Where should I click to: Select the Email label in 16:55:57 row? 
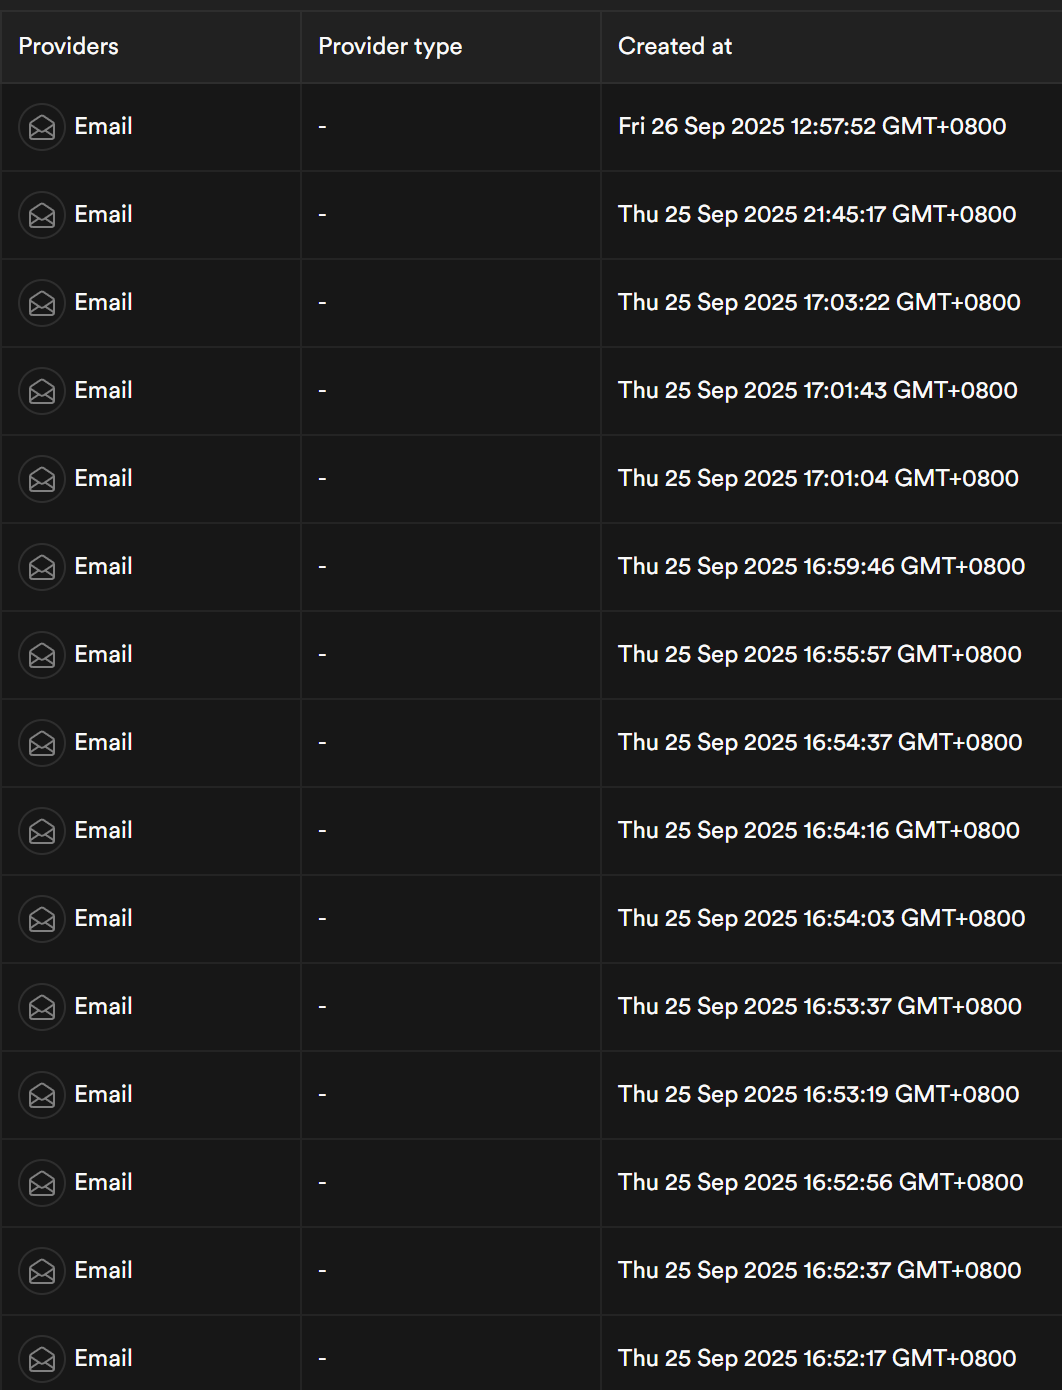click(x=103, y=654)
